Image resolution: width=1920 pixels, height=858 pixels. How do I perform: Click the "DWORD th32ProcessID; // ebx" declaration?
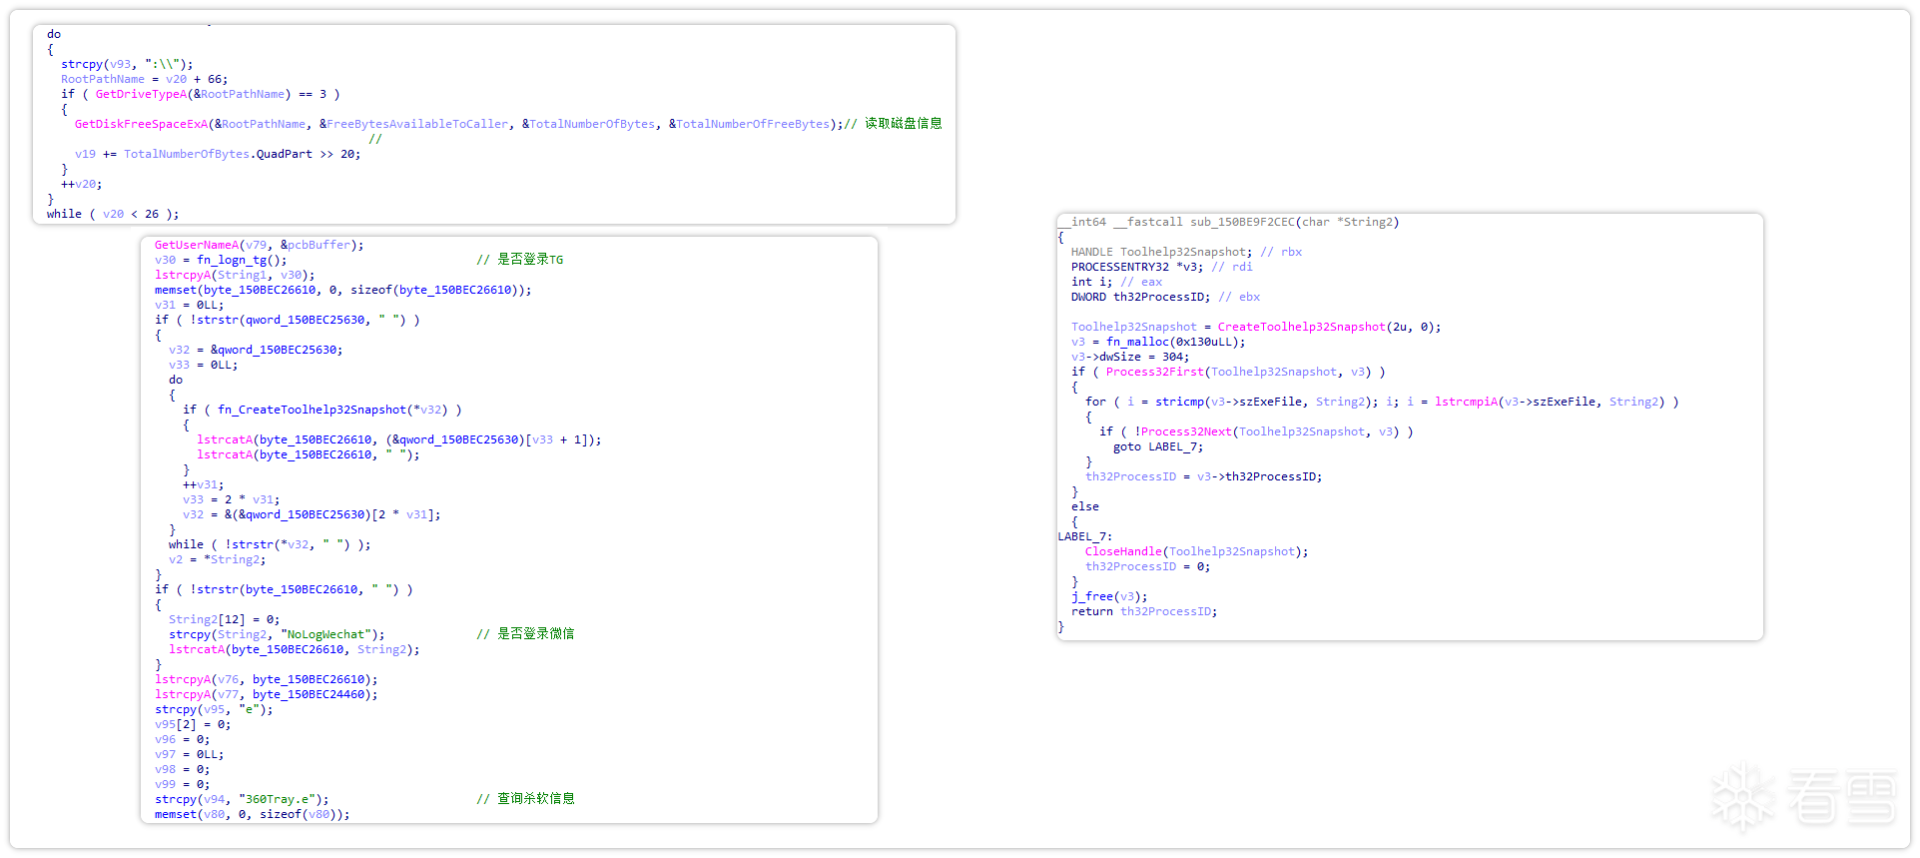point(1165,297)
